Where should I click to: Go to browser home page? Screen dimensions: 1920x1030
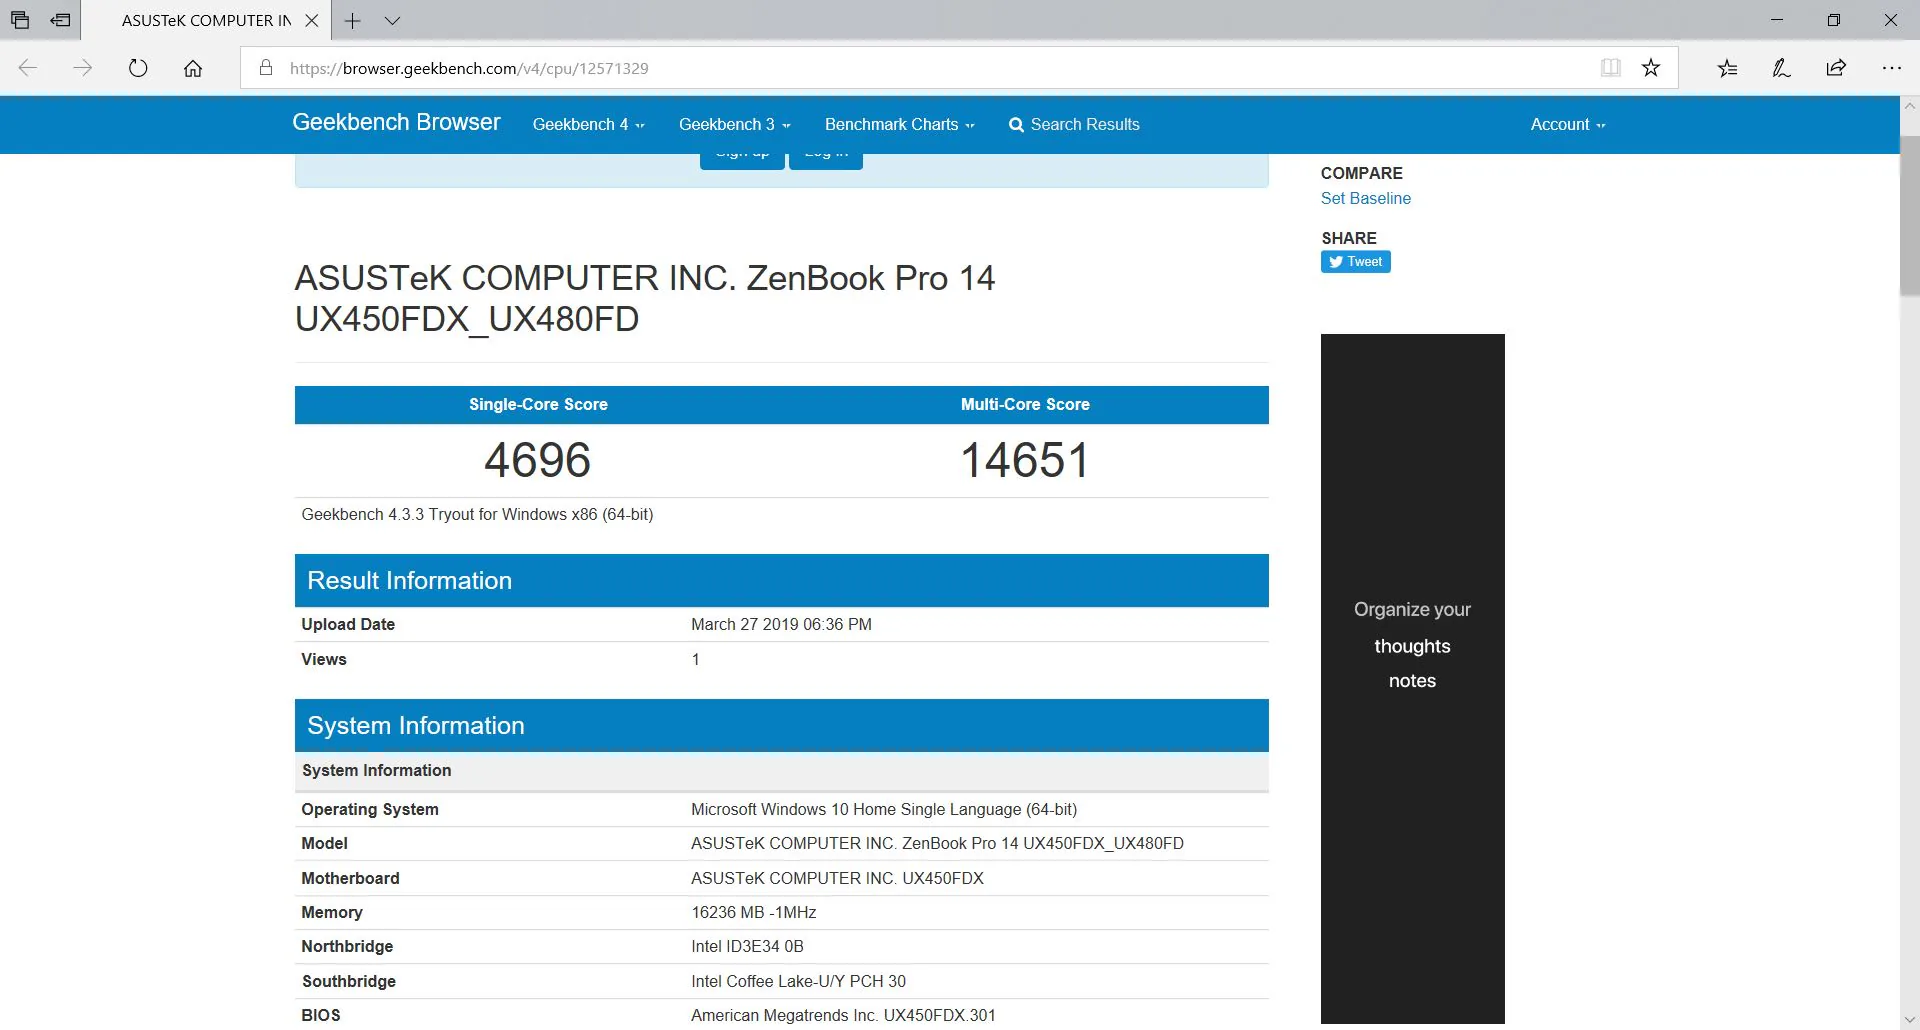(193, 68)
